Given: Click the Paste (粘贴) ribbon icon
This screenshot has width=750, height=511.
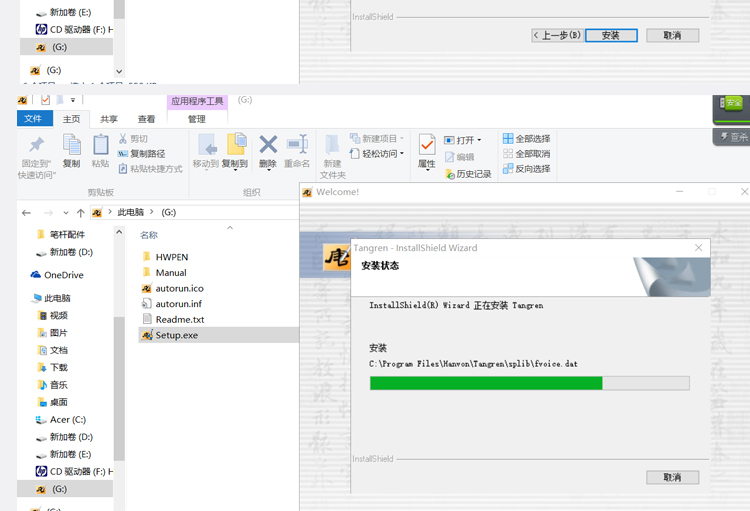Looking at the screenshot, I should pos(101,146).
